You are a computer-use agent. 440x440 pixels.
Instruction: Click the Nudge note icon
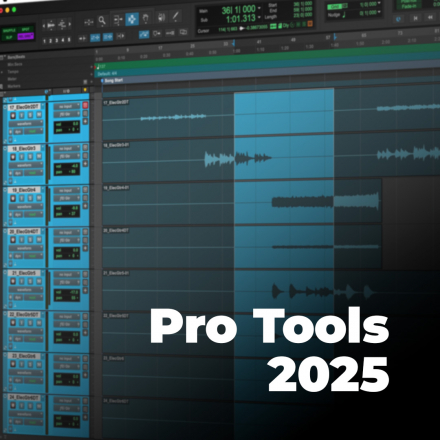(x=344, y=15)
